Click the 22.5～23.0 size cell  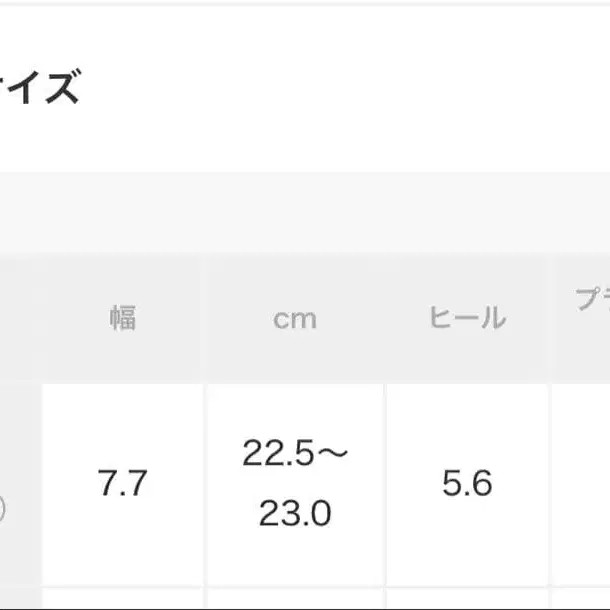[x=295, y=484]
